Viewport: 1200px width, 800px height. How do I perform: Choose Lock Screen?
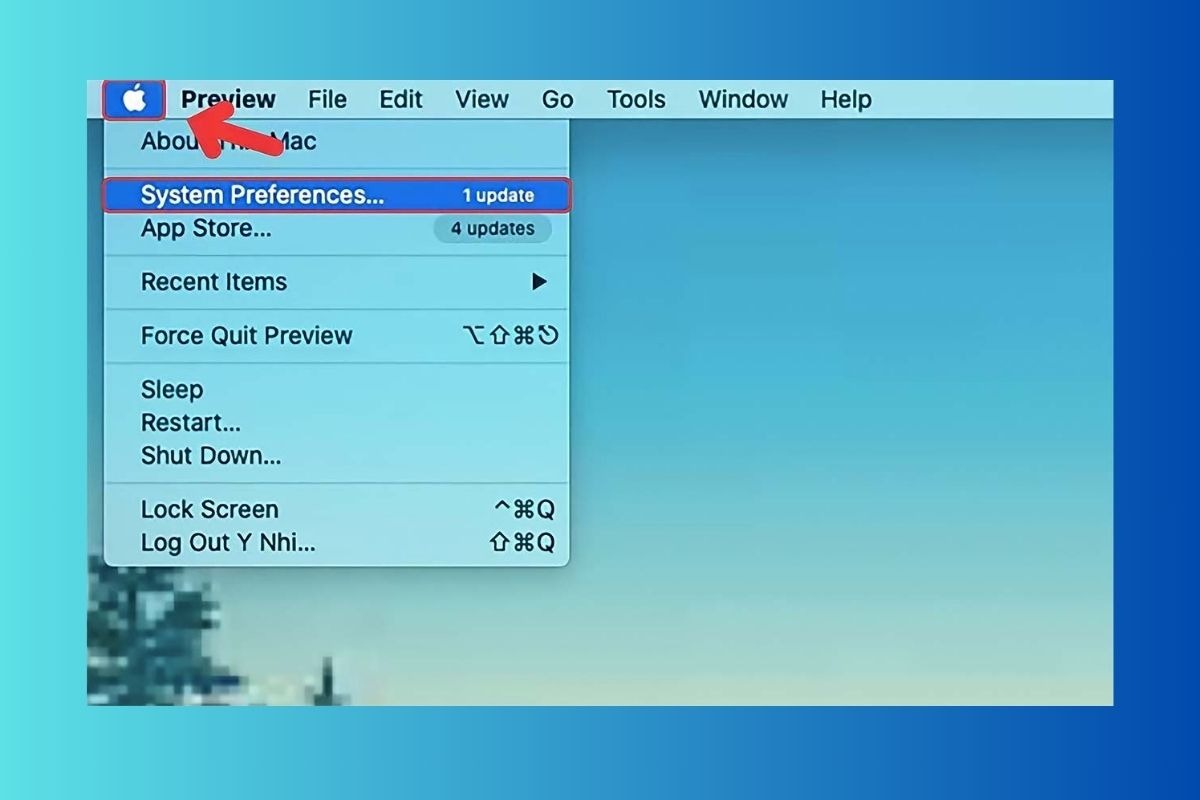(337, 509)
